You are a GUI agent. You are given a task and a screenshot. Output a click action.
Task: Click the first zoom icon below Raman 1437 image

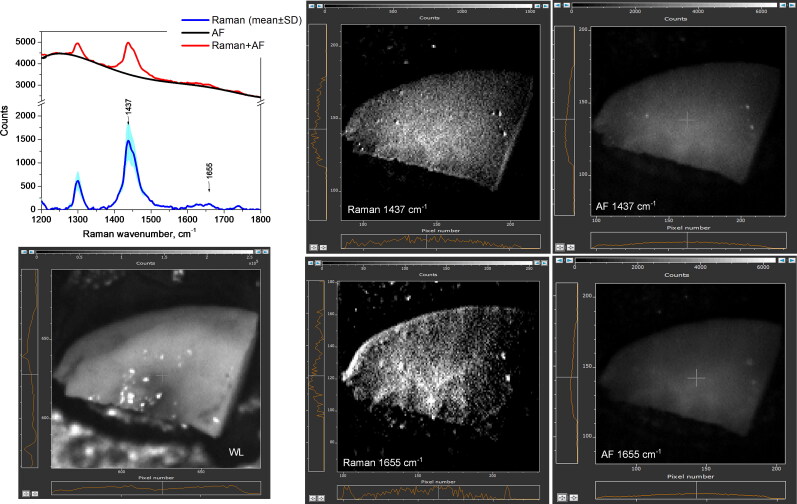313,247
